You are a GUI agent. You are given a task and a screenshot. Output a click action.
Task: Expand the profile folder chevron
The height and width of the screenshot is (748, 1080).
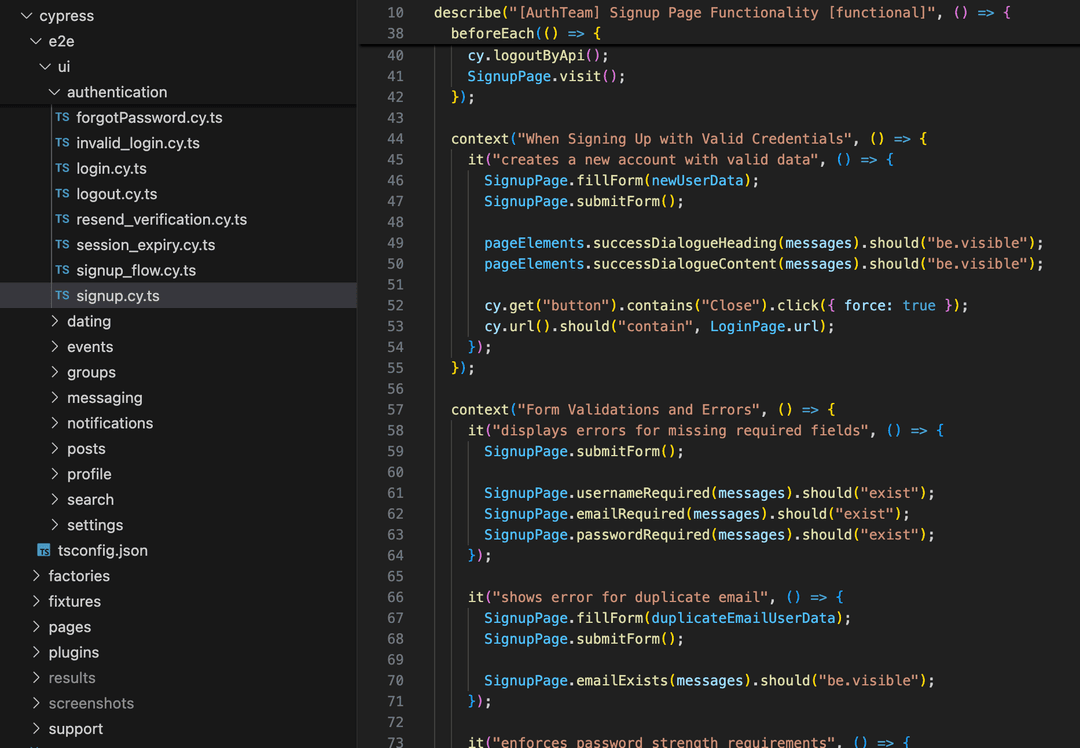54,474
